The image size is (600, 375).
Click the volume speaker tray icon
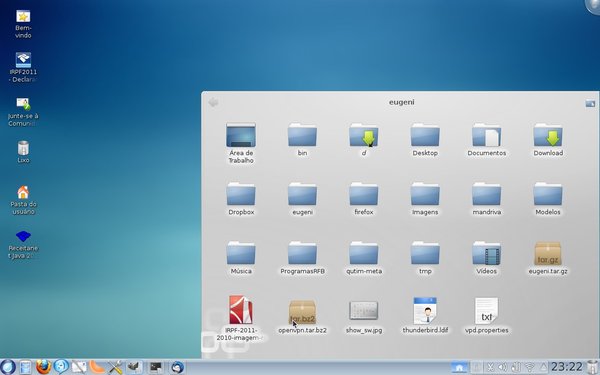502,367
